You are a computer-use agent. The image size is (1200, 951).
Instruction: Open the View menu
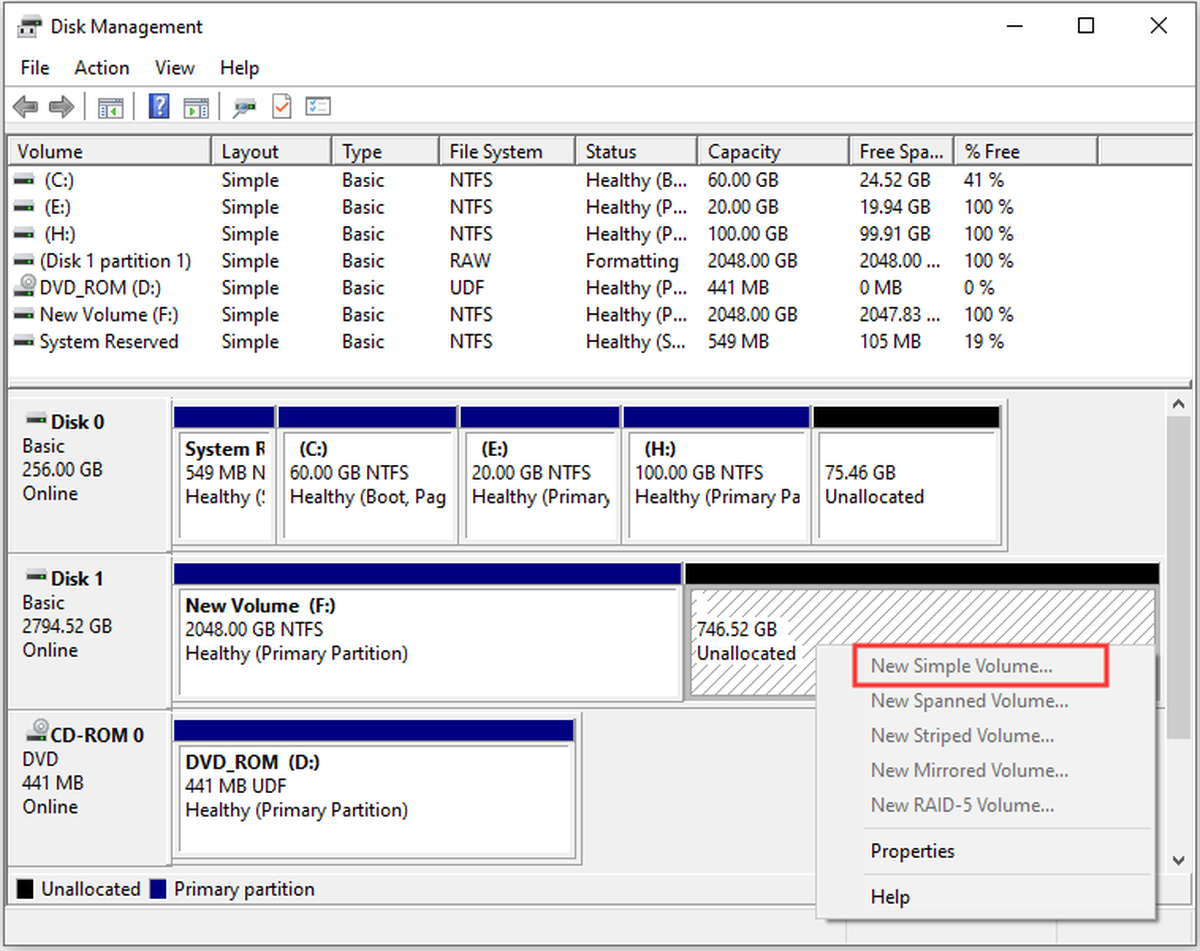tap(174, 68)
